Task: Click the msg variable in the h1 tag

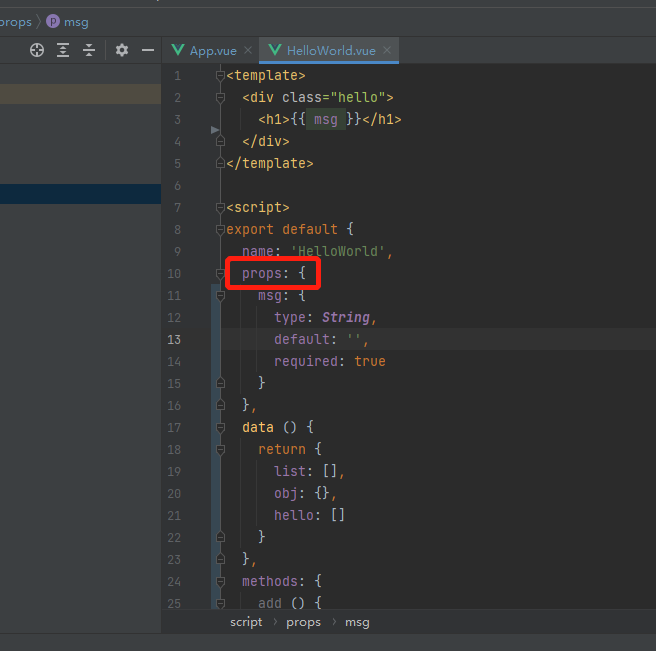Action: (325, 120)
